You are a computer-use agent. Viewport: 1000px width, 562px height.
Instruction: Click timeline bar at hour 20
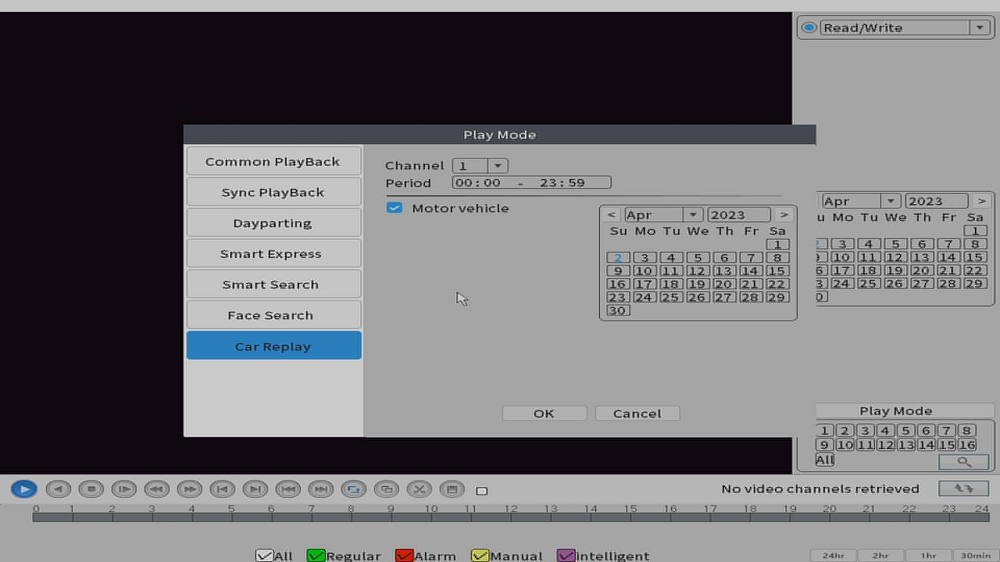[x=830, y=517]
